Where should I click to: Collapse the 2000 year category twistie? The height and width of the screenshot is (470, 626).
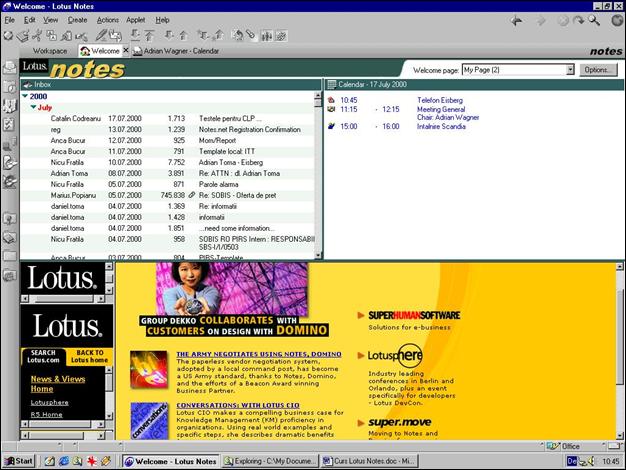(x=25, y=95)
